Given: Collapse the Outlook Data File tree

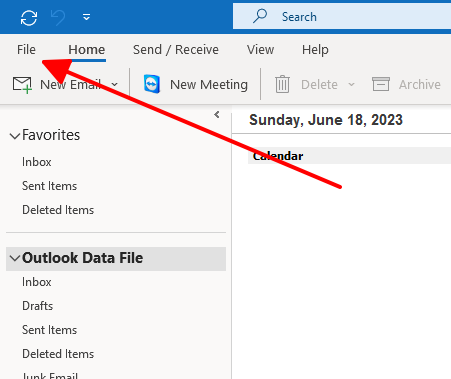Looking at the screenshot, I should [15, 258].
